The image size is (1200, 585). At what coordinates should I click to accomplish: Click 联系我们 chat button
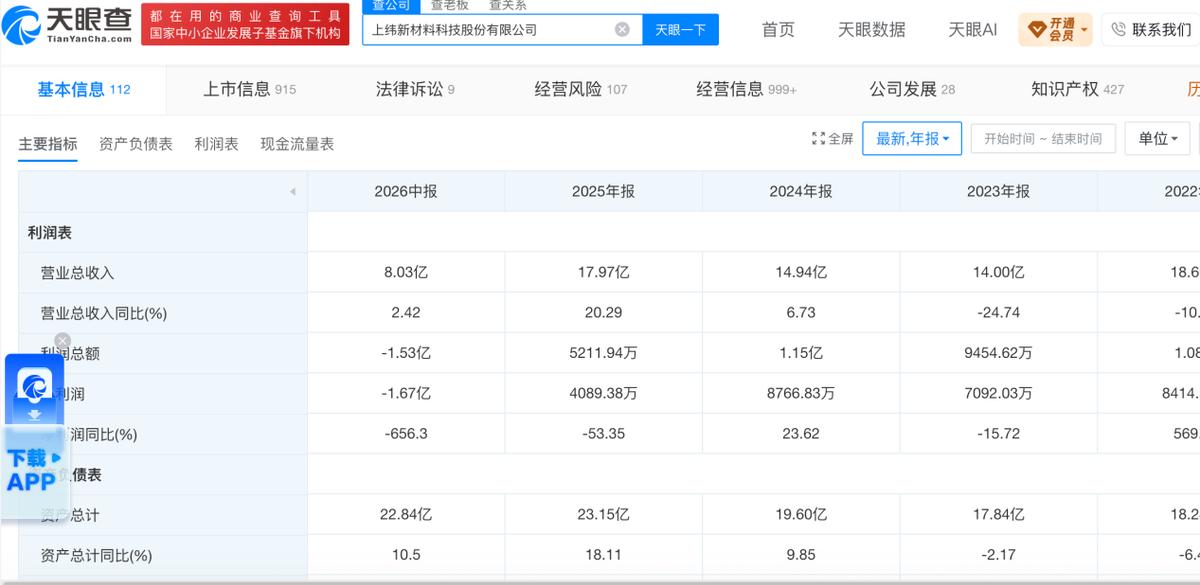[x=1151, y=30]
